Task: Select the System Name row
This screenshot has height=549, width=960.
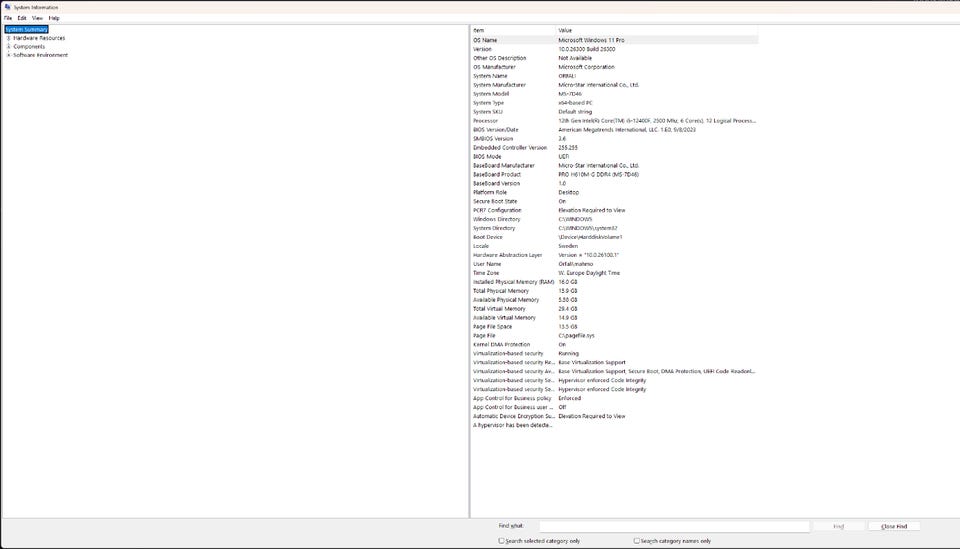Action: [x=615, y=76]
